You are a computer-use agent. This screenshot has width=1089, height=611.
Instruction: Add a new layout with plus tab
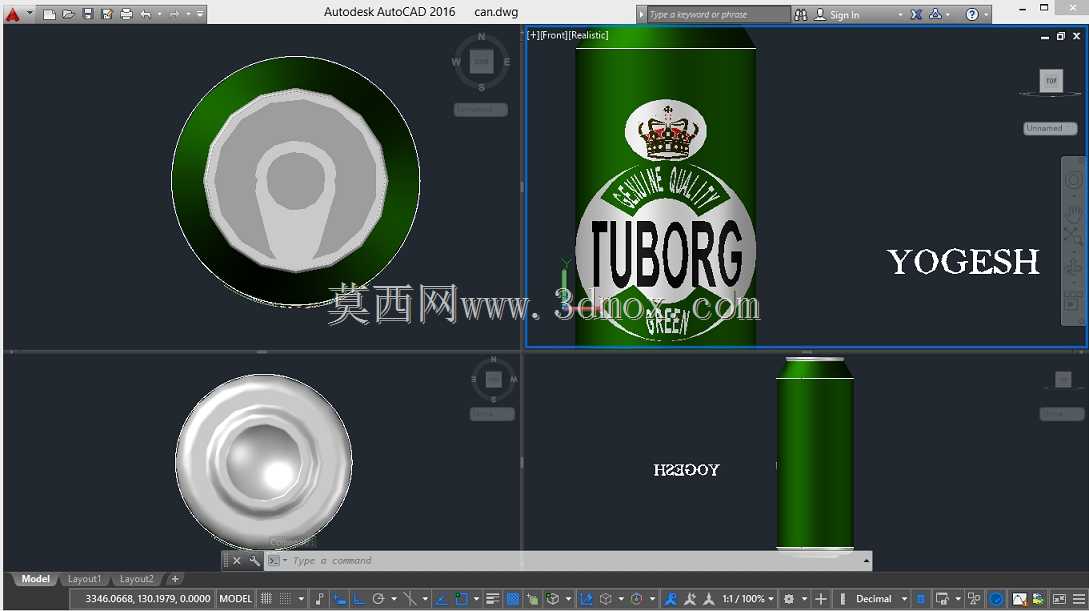click(175, 579)
